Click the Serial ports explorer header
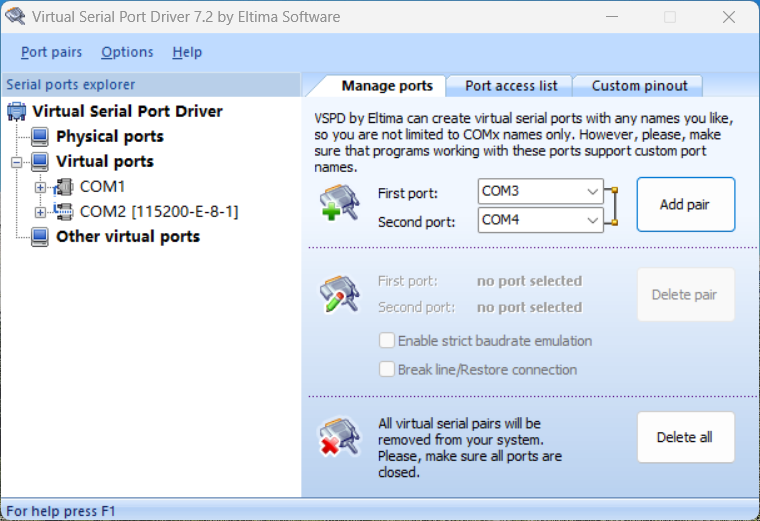 point(151,85)
